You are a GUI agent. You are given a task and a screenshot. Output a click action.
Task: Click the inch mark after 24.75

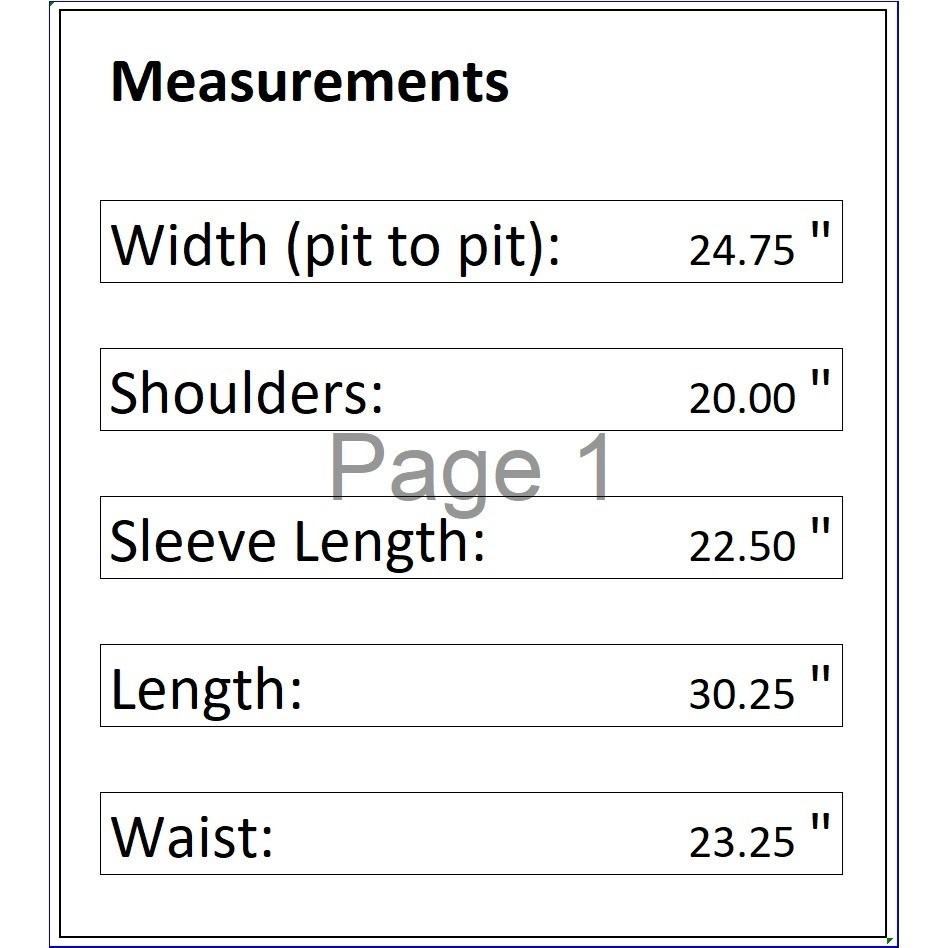[x=820, y=236]
